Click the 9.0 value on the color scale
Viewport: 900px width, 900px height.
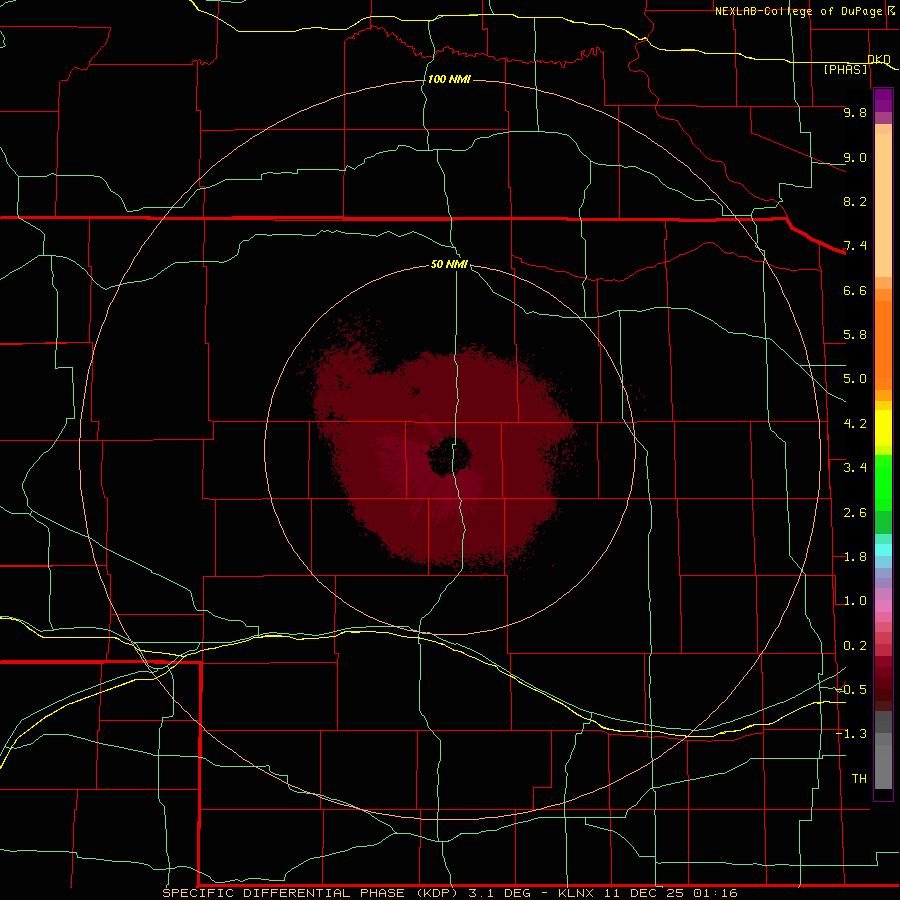pyautogui.click(x=855, y=157)
